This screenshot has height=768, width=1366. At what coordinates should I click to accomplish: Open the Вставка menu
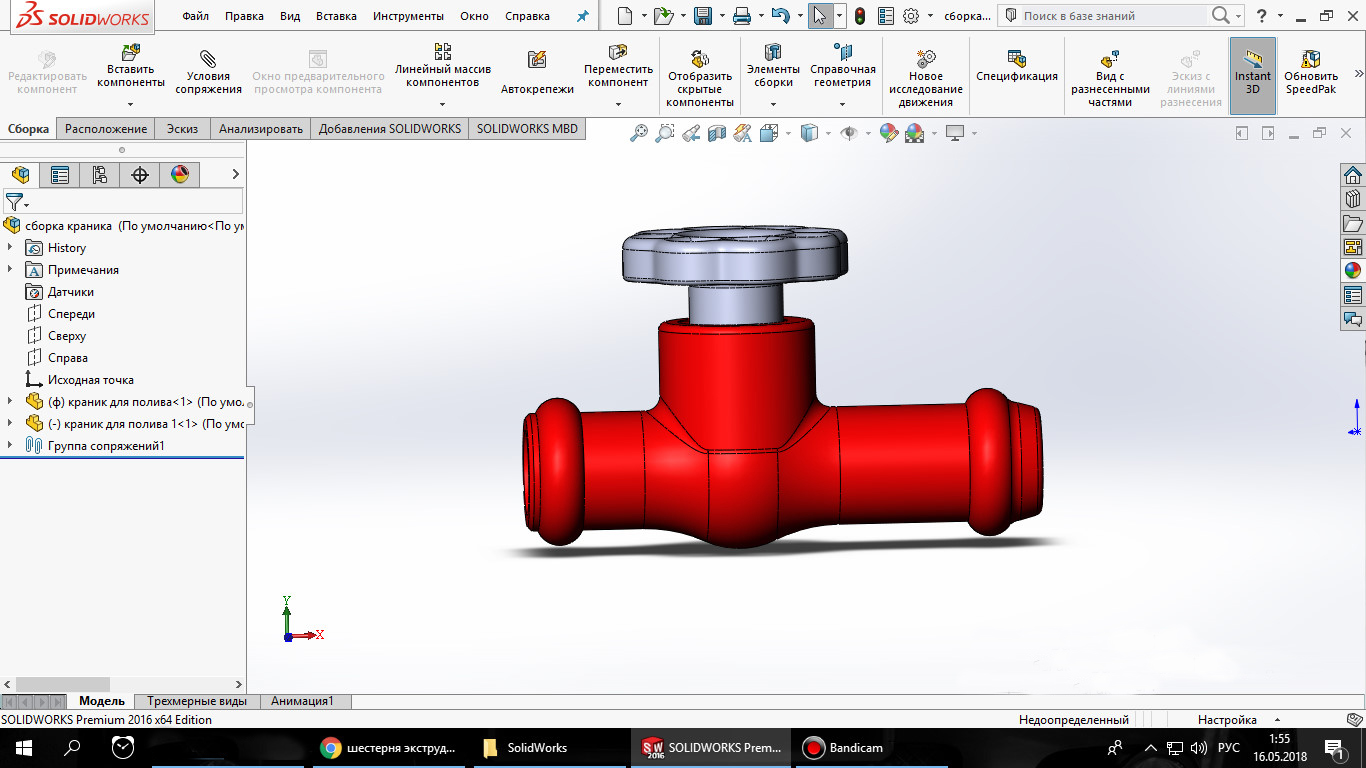click(336, 17)
